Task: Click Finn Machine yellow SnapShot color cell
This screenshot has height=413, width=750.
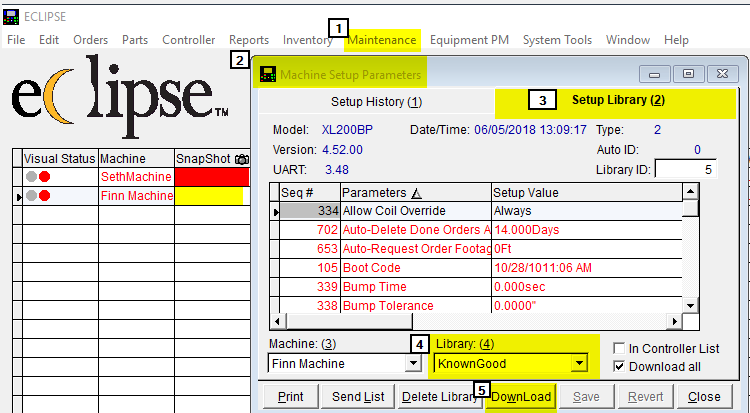Action: pyautogui.click(x=210, y=196)
